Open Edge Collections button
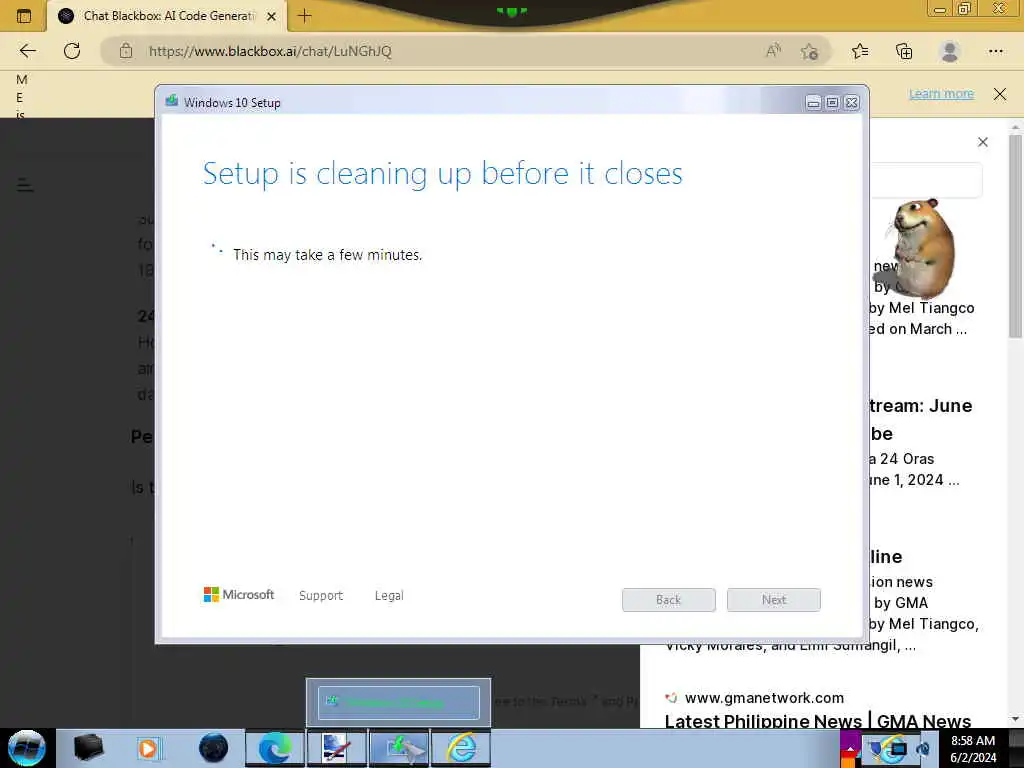Image resolution: width=1024 pixels, height=768 pixels. pos(904,51)
